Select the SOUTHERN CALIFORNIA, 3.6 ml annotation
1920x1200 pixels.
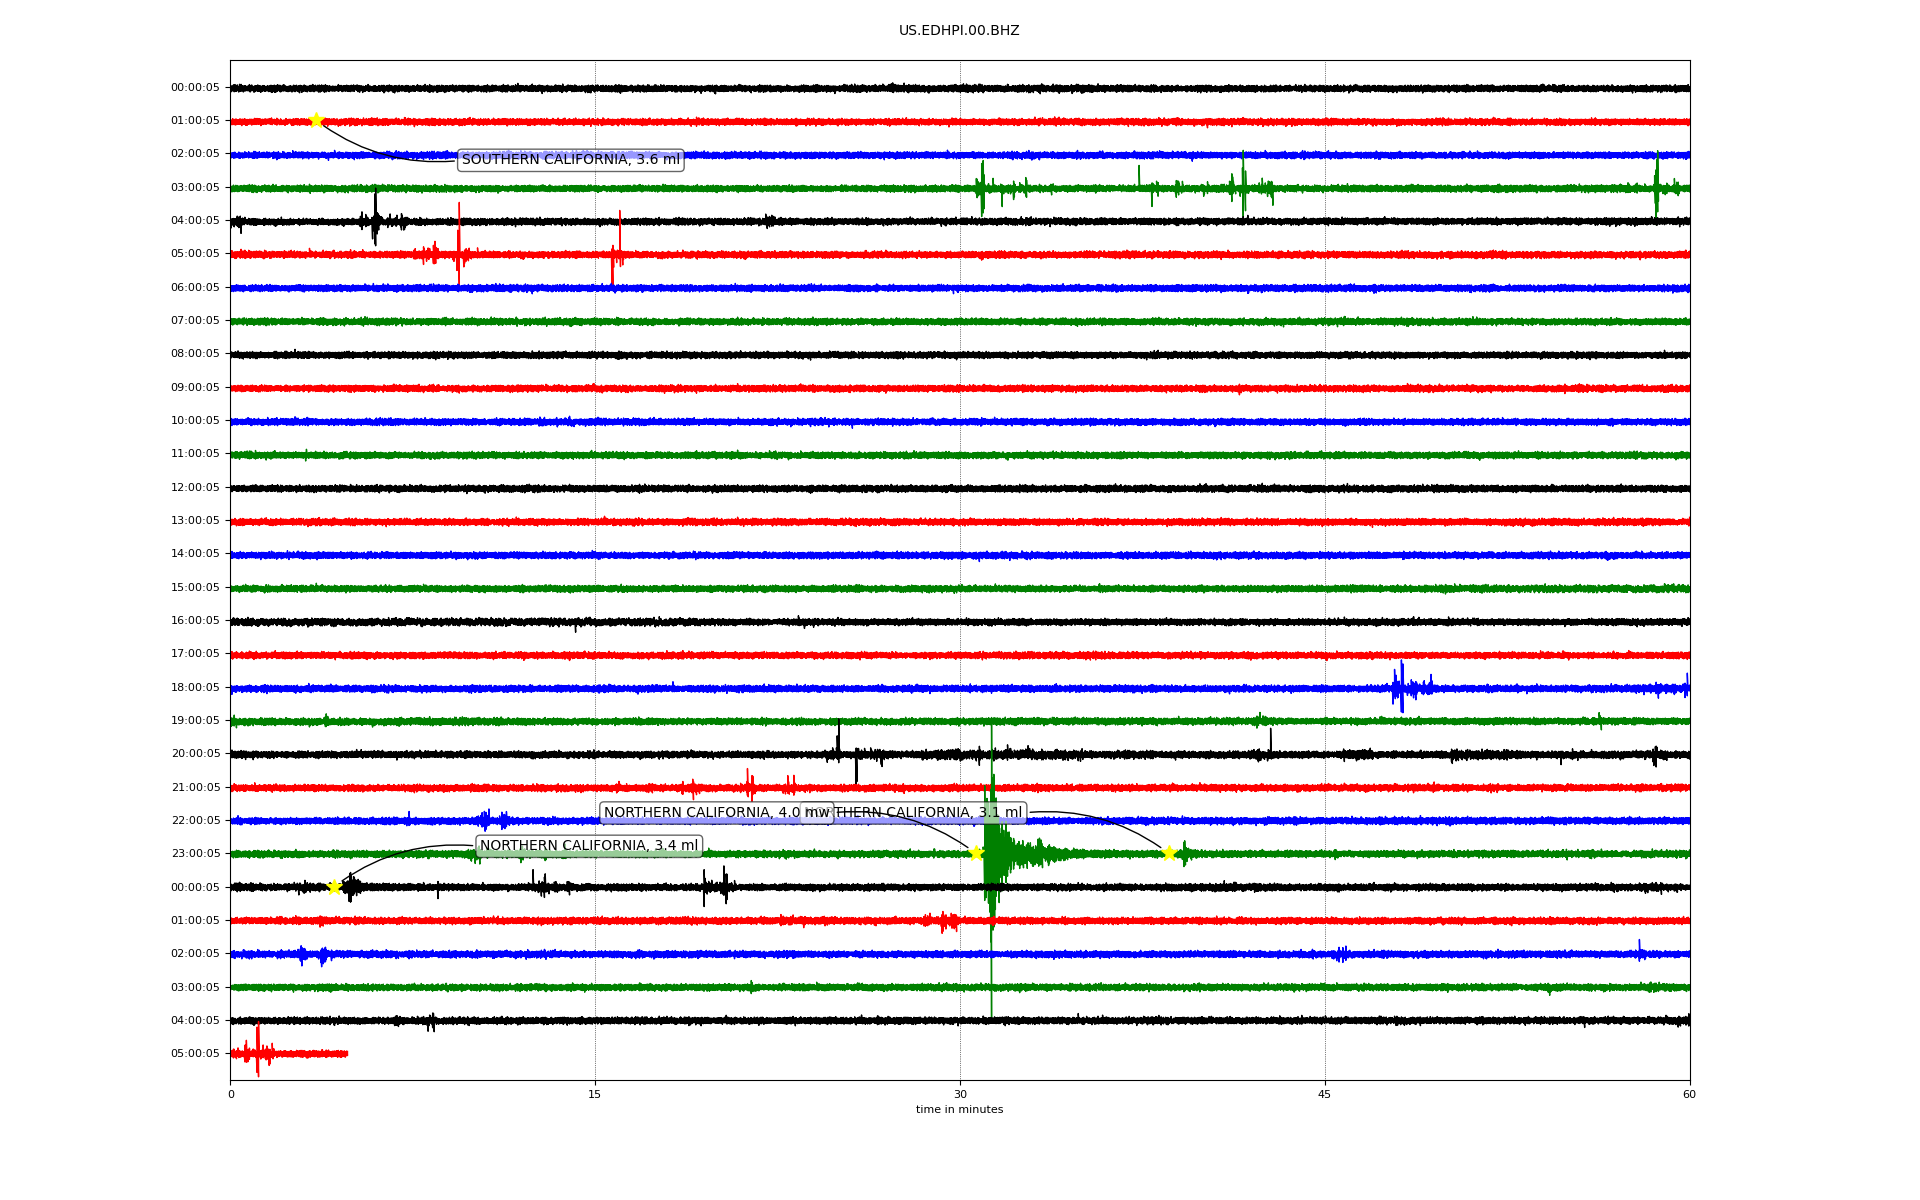(570, 160)
